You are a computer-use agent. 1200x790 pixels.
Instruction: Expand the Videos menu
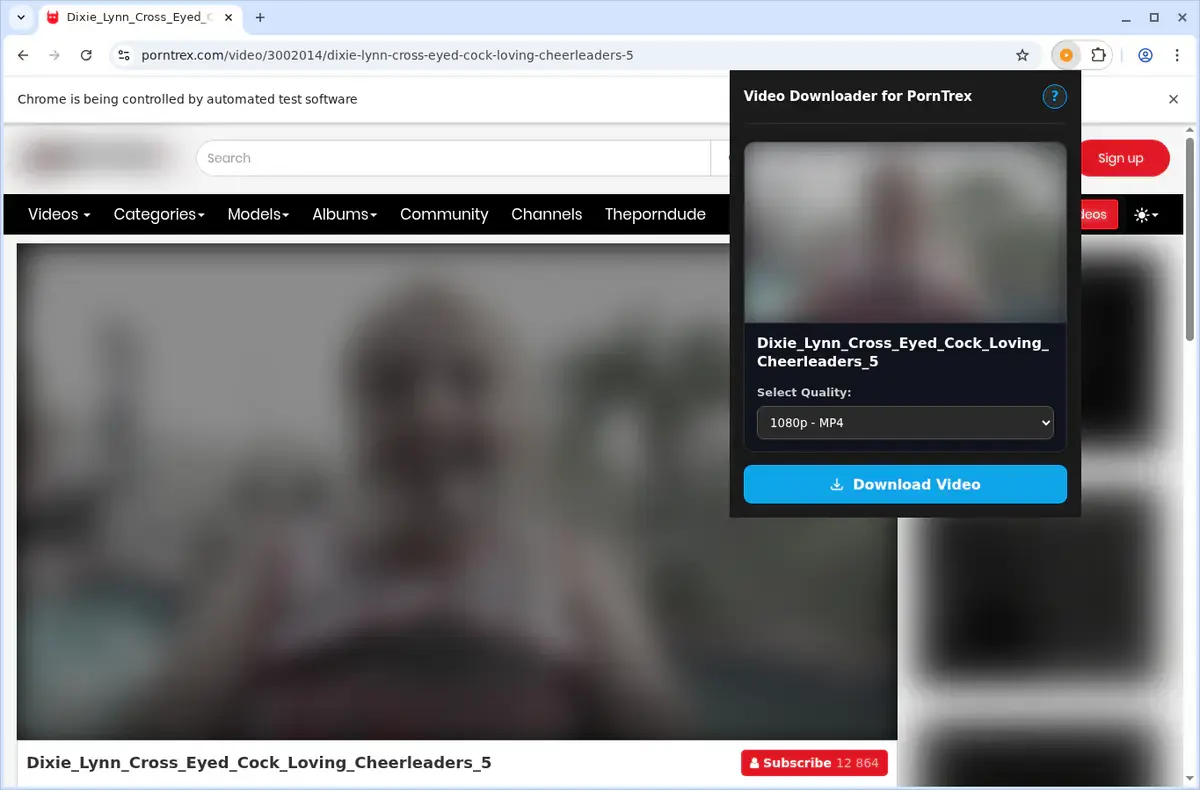tap(59, 214)
